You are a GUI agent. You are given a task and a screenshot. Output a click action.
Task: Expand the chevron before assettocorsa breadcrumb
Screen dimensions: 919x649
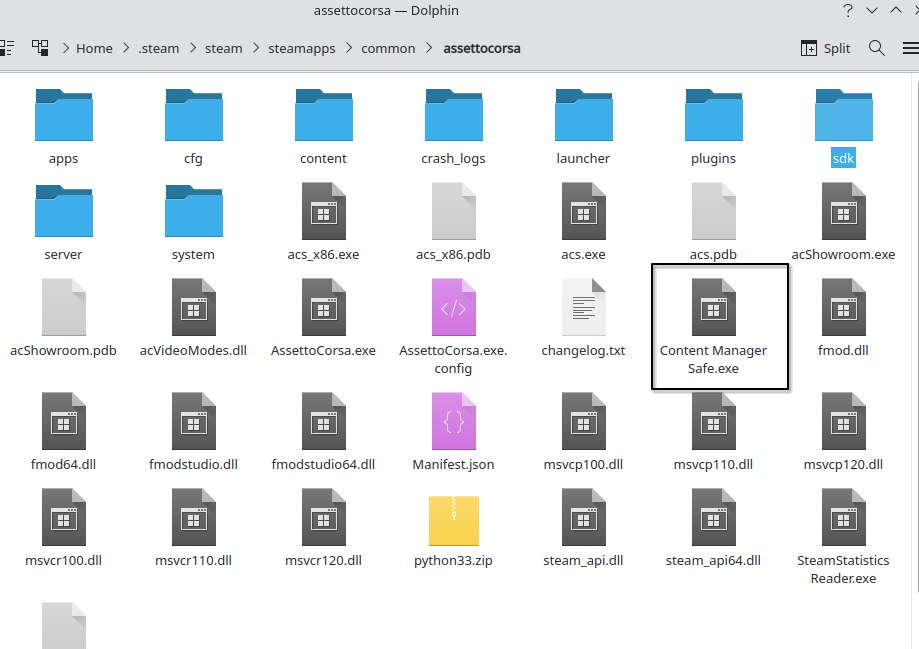432,48
